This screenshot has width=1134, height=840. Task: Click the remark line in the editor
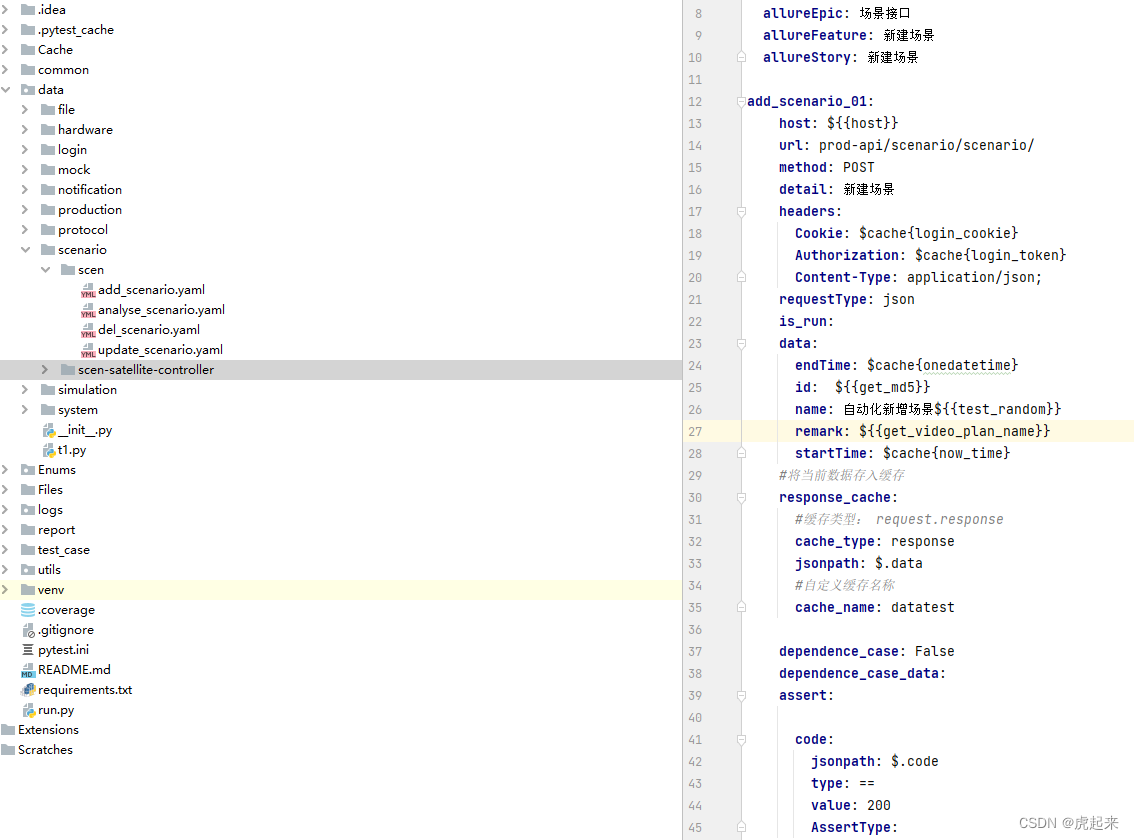(922, 432)
